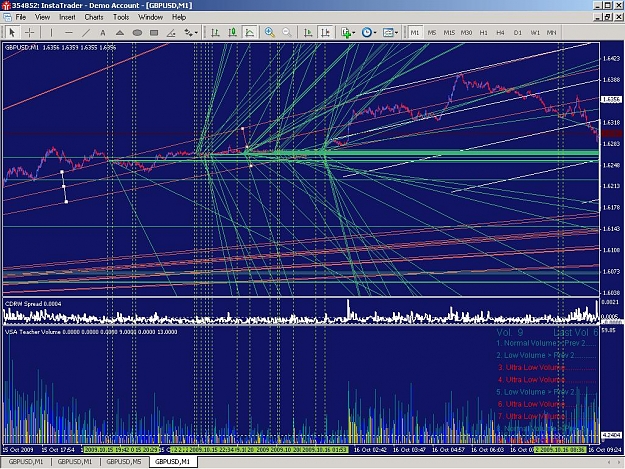Choose the vertical line drawing tool
Viewport: 625px width, 469px height.
pyautogui.click(x=51, y=33)
